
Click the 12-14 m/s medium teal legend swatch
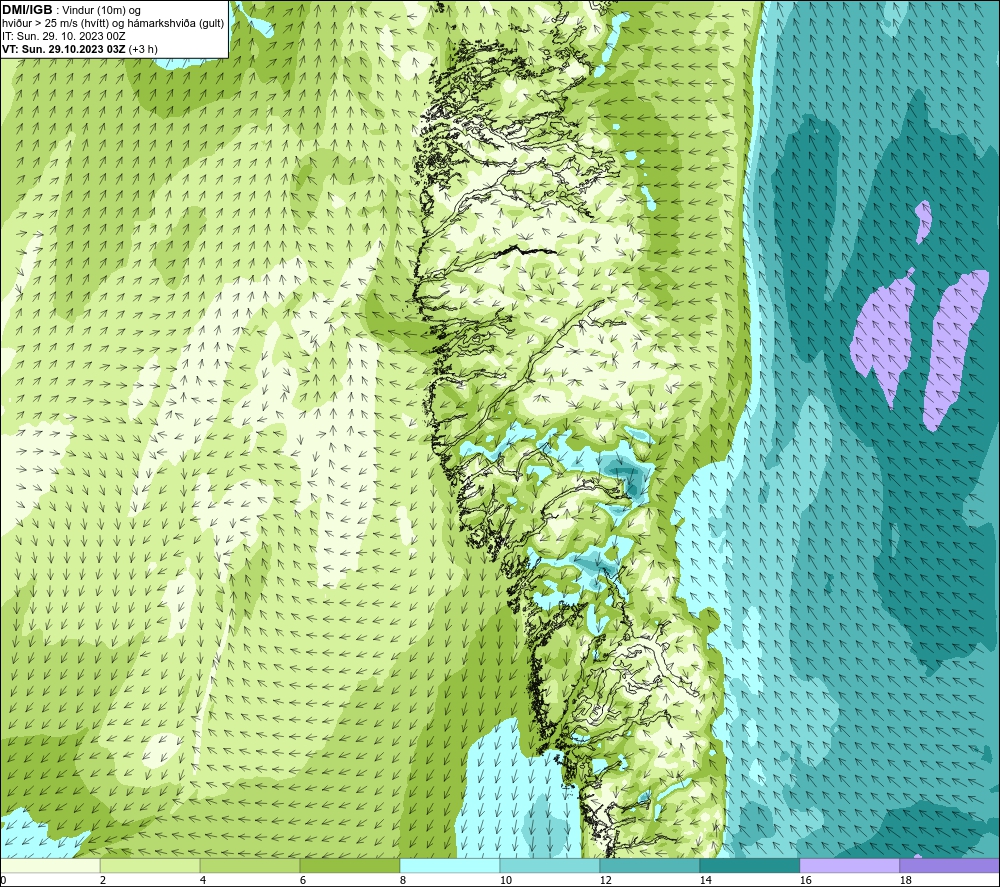coord(649,866)
